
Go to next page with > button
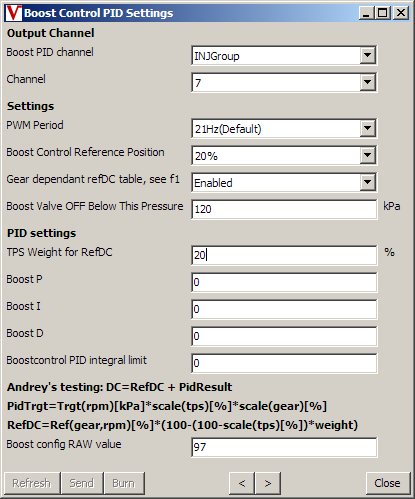coord(268,483)
